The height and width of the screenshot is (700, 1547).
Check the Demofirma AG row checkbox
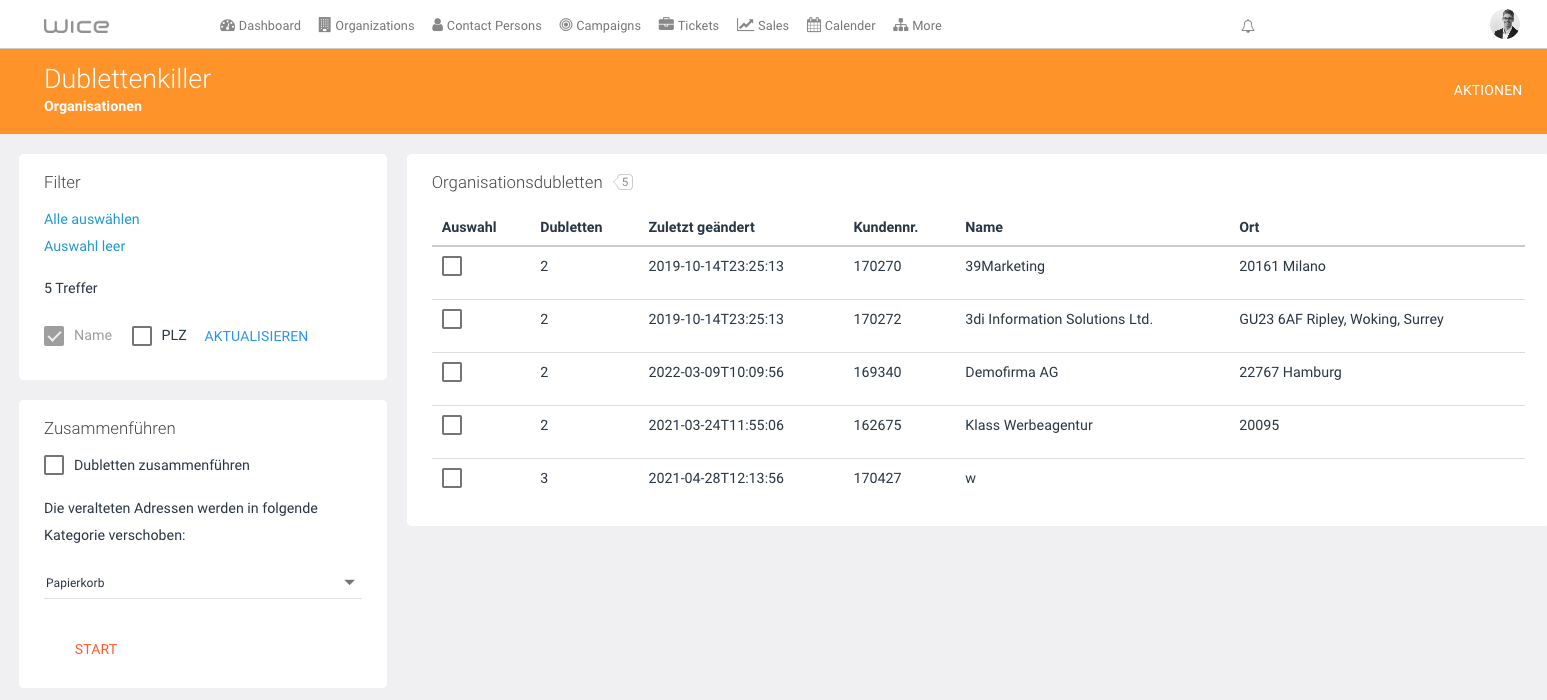(x=452, y=372)
